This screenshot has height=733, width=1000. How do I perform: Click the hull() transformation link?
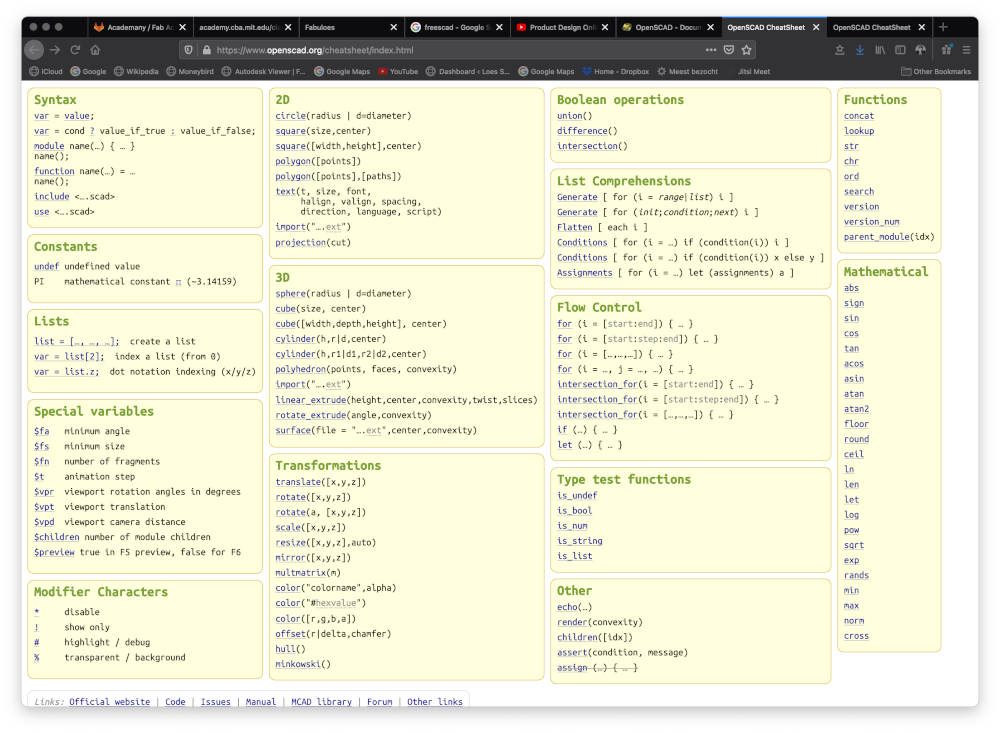tap(285, 649)
